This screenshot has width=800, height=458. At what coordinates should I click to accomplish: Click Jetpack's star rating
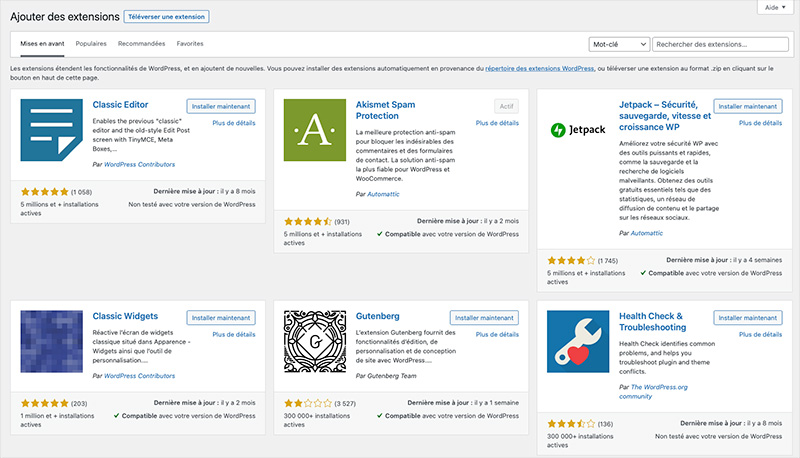(x=571, y=260)
